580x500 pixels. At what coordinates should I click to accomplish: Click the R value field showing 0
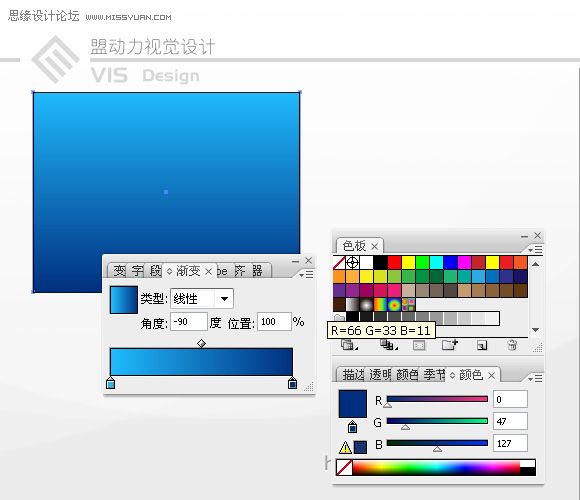pos(510,399)
